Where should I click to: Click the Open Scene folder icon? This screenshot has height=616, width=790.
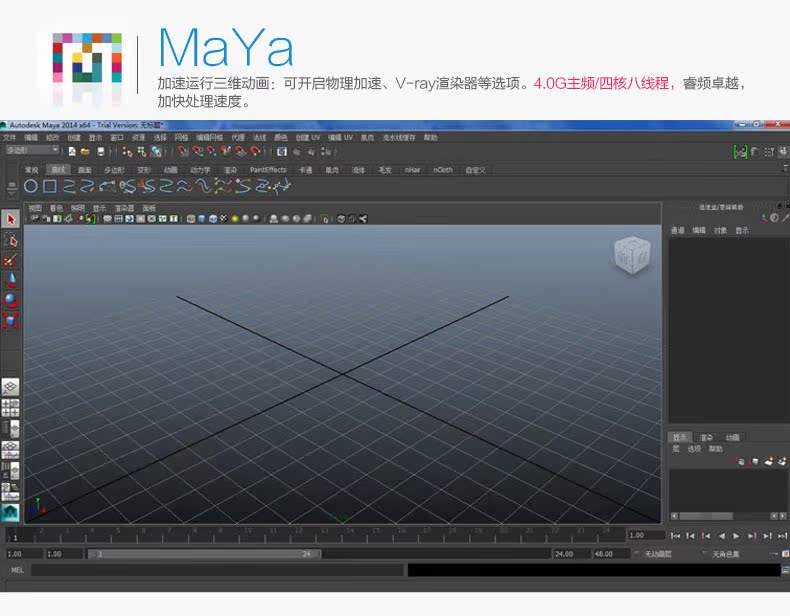pyautogui.click(x=86, y=151)
